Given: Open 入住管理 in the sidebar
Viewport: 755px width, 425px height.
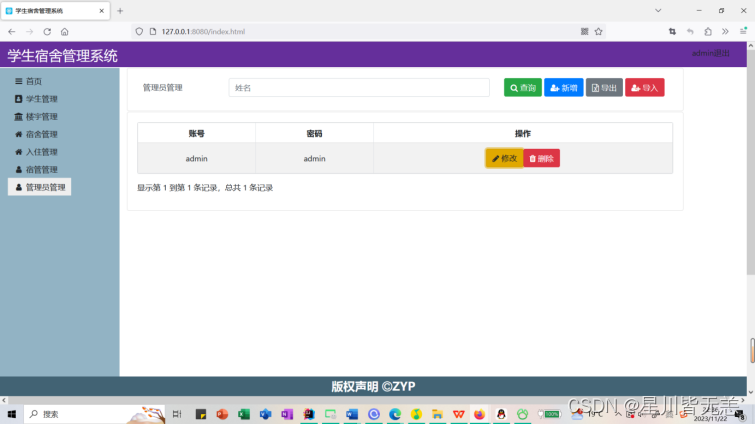Looking at the screenshot, I should pyautogui.click(x=37, y=152).
